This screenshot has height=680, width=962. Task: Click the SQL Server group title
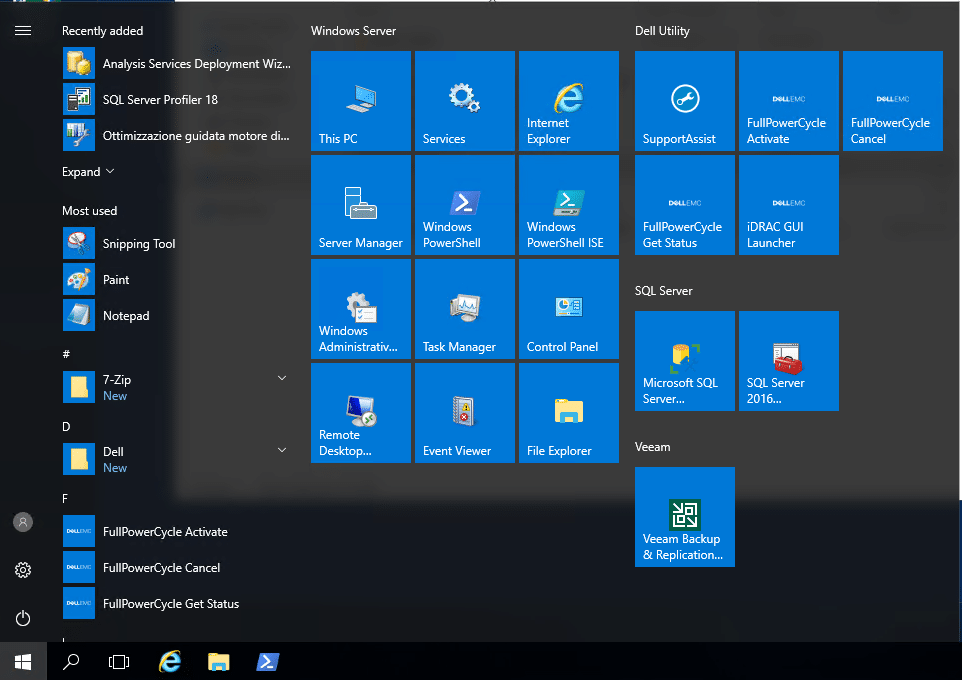663,291
